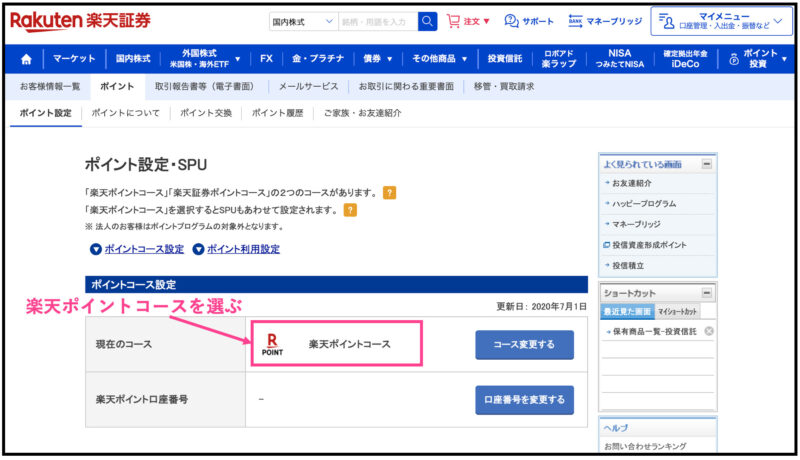Select the ポイント tab

[x=117, y=87]
